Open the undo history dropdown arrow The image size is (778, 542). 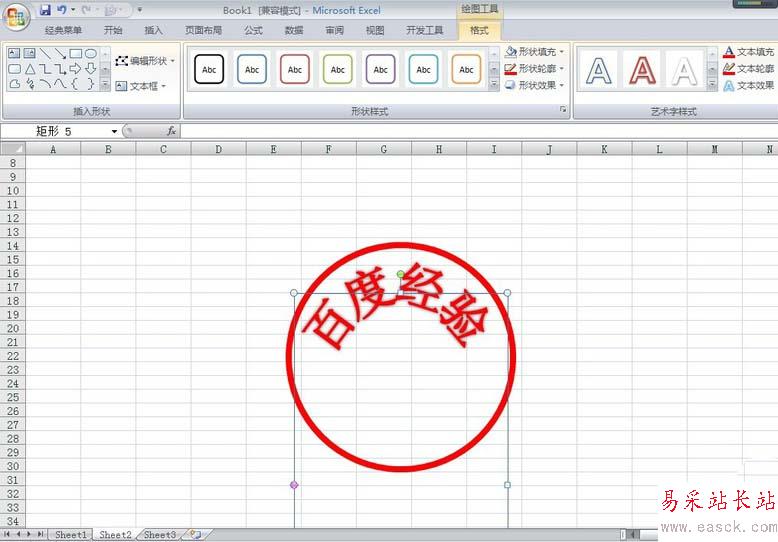coord(73,9)
